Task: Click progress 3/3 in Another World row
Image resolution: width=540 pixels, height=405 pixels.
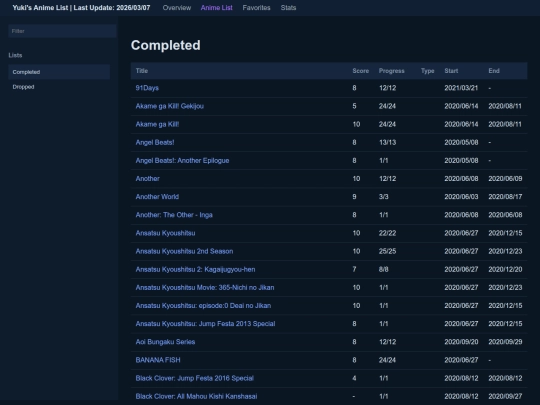Action: pos(384,197)
